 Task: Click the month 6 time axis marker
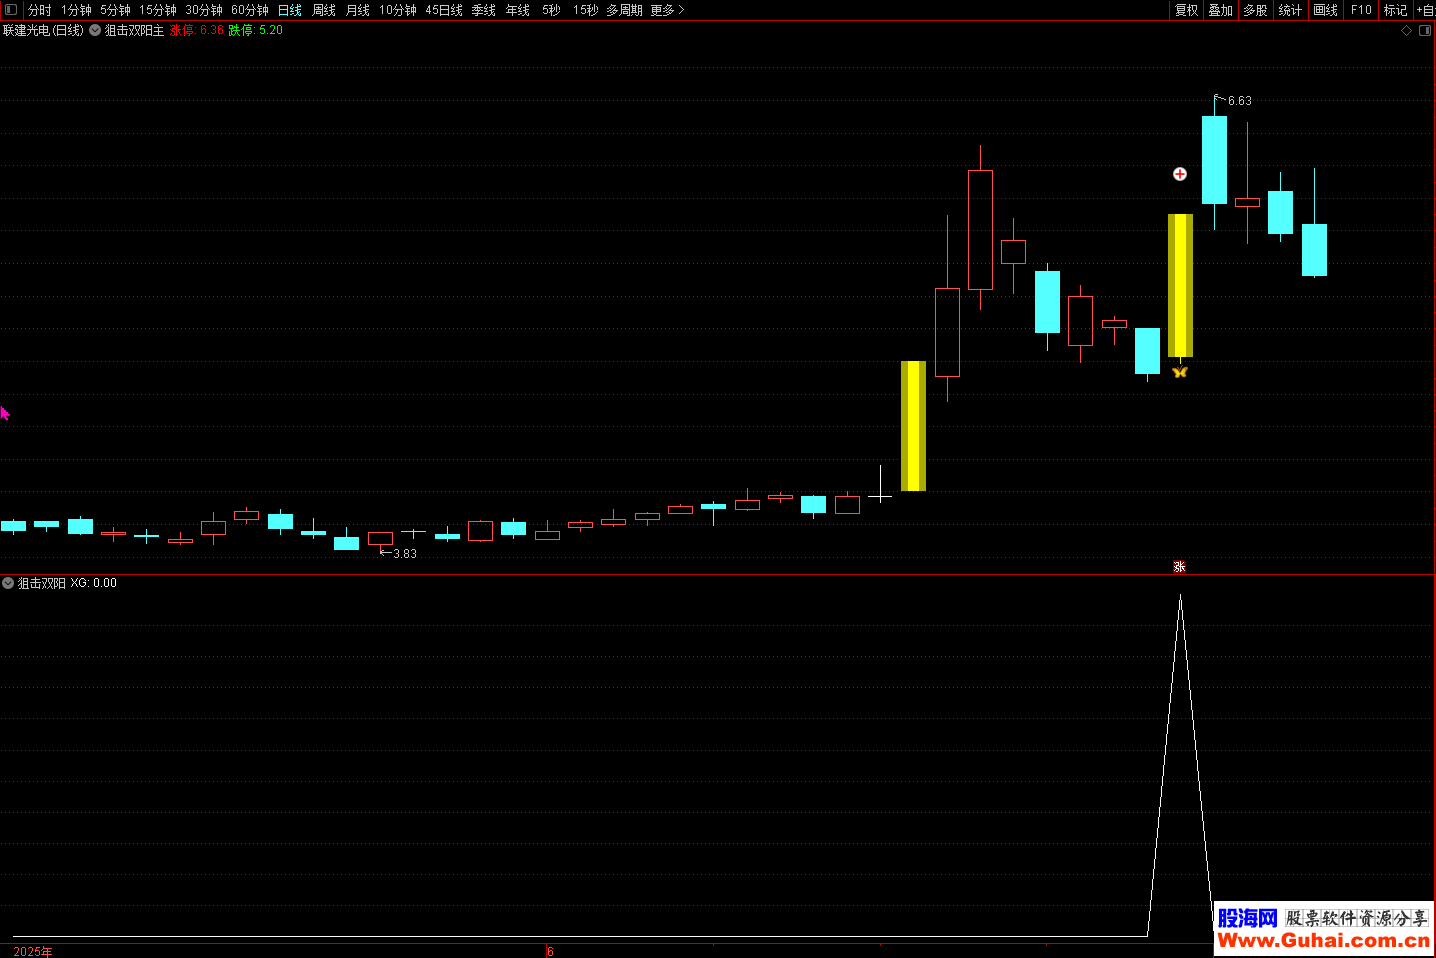tap(550, 951)
